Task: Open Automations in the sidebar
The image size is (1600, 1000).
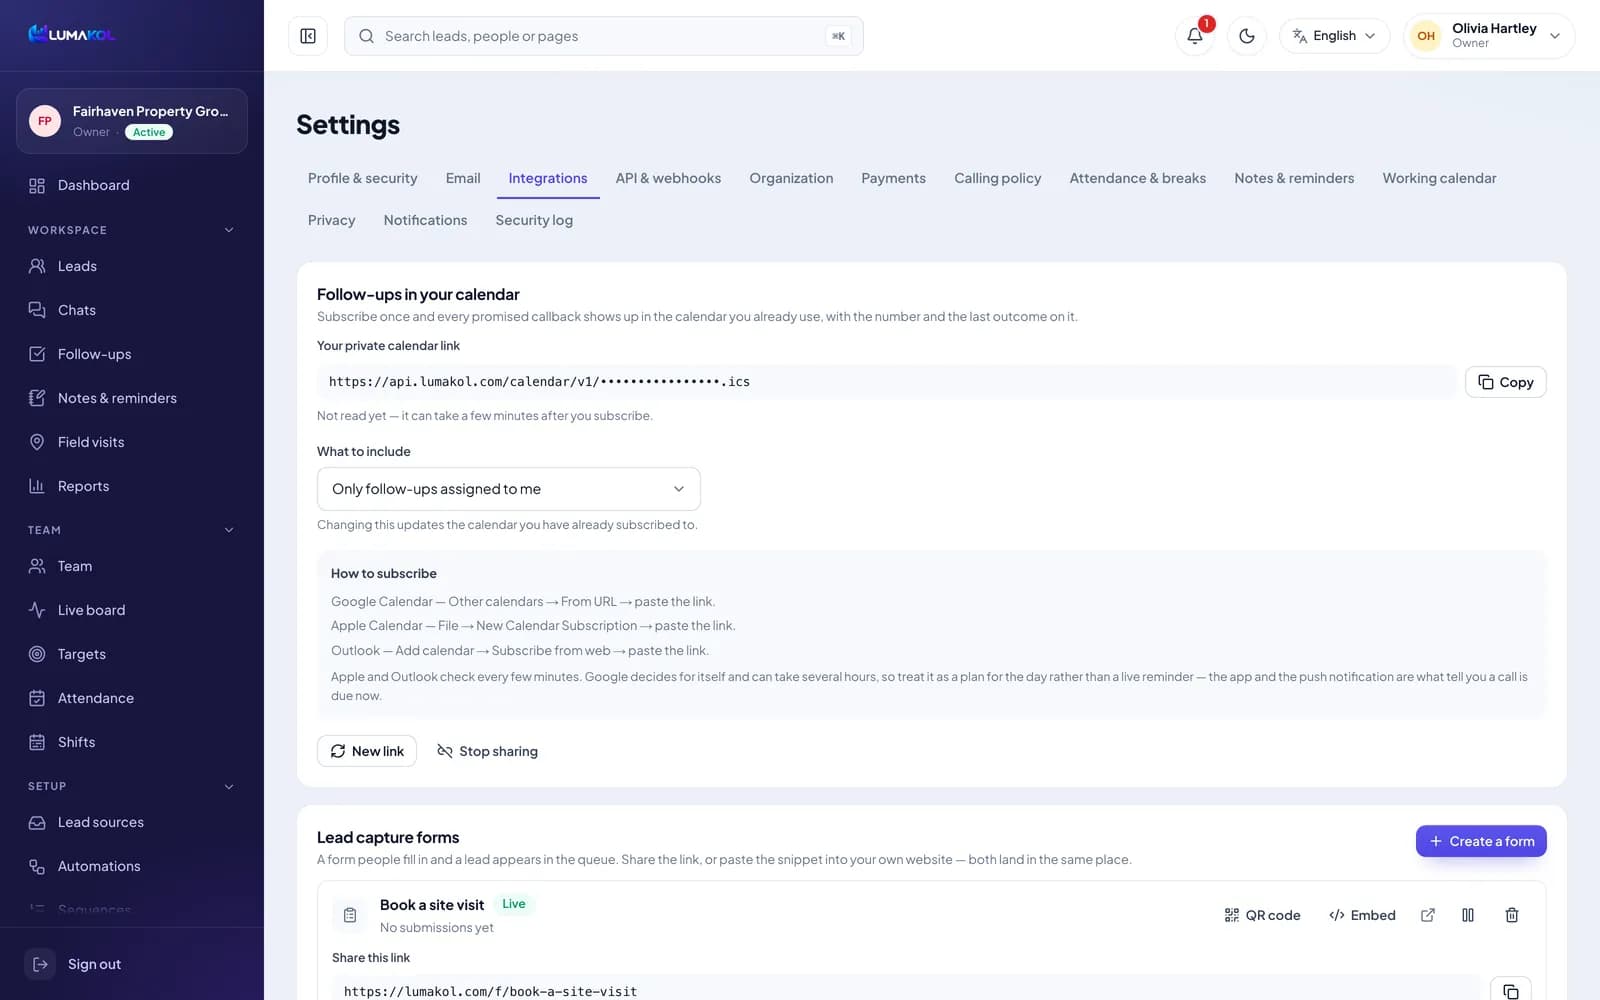Action: click(x=132, y=866)
